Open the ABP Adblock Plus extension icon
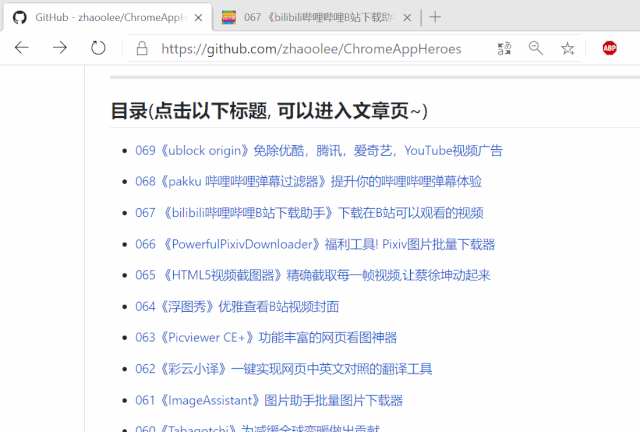640x432 pixels. tap(609, 48)
